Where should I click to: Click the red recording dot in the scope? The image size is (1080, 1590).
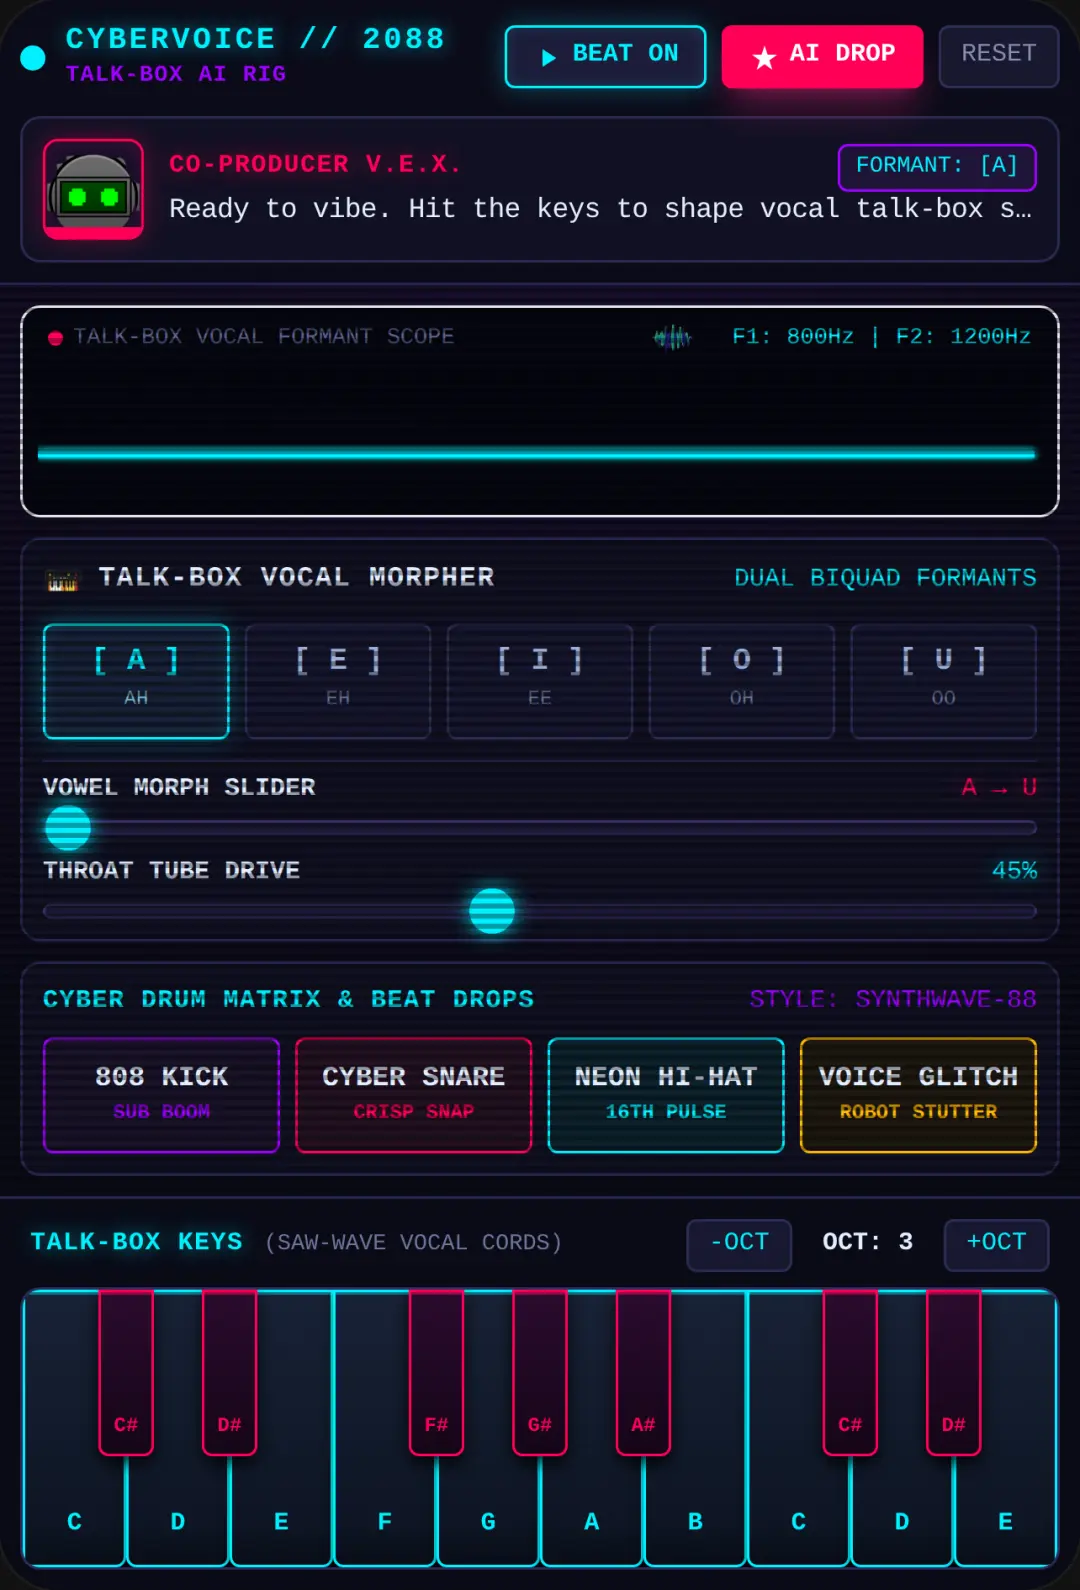point(56,338)
